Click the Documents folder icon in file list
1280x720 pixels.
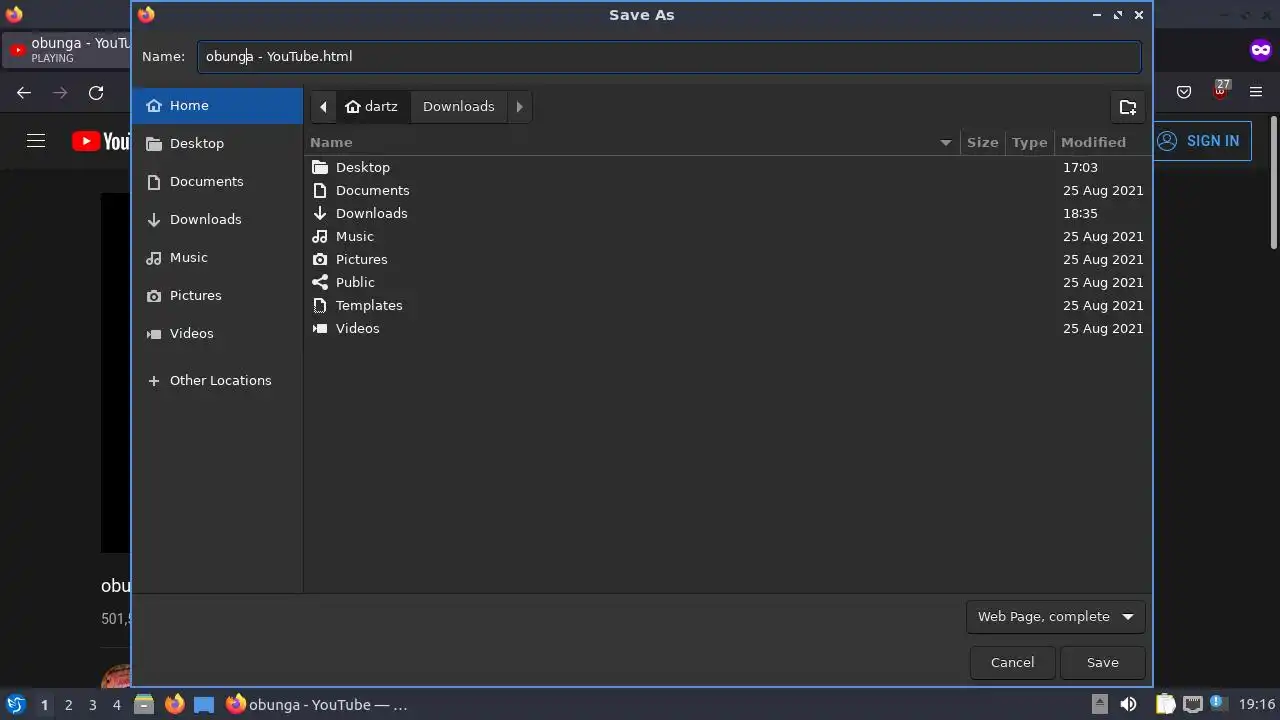pyautogui.click(x=320, y=190)
